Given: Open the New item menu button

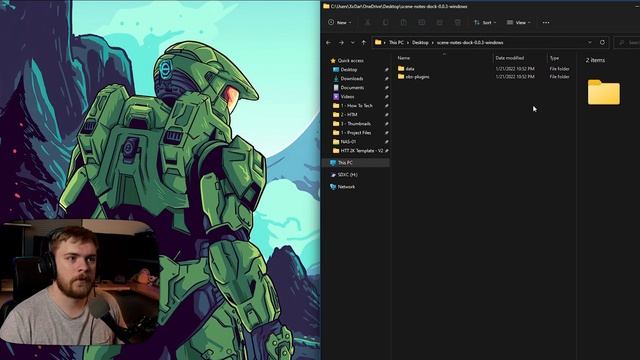Looking at the screenshot, I should [x=340, y=22].
